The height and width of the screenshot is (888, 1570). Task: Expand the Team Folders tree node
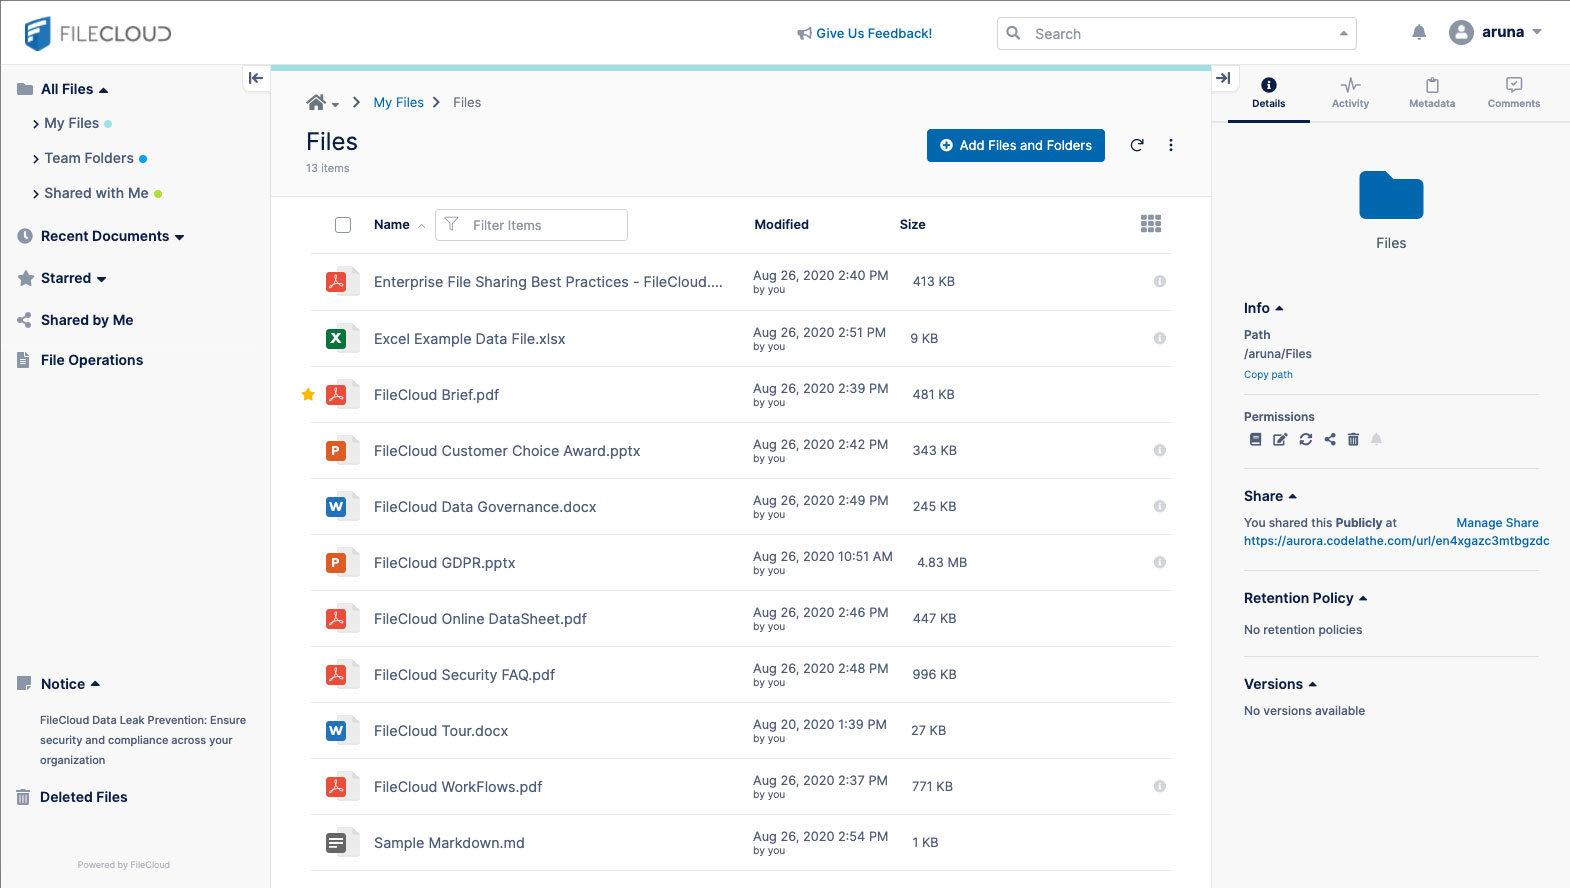click(x=36, y=159)
